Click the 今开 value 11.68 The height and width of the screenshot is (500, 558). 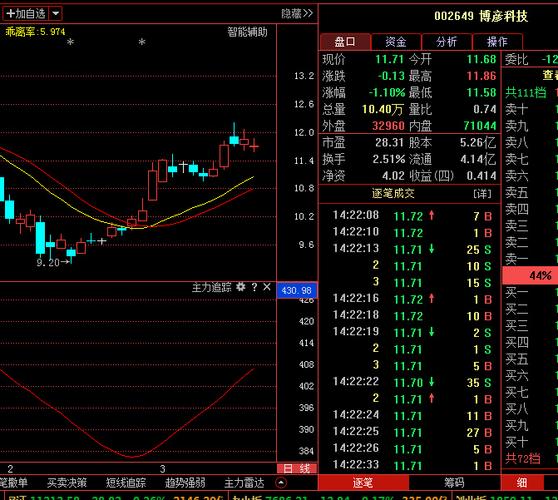click(x=481, y=59)
